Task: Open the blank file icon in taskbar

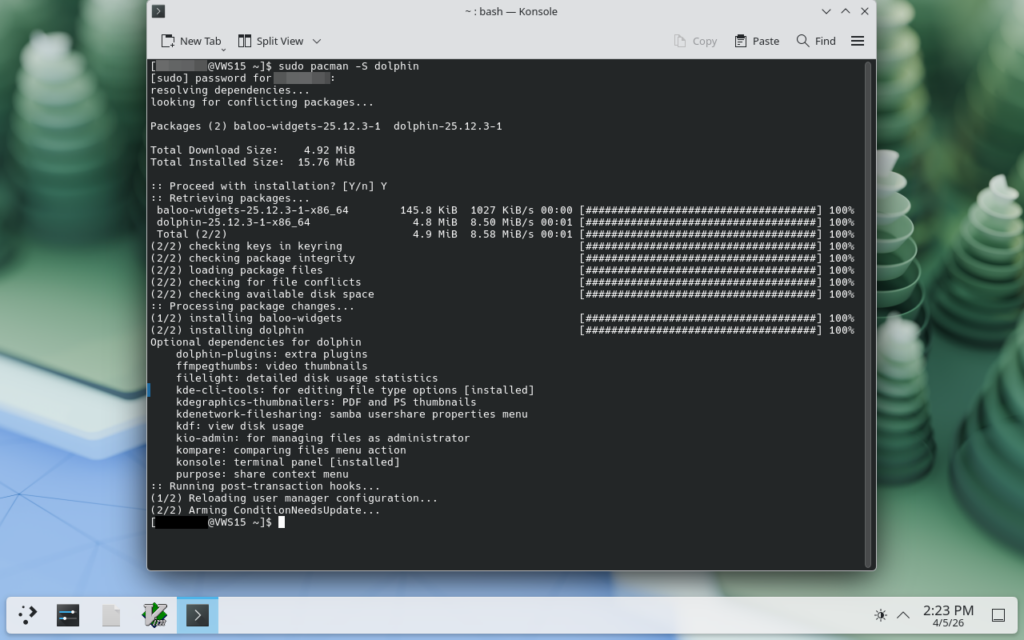Action: click(x=111, y=615)
